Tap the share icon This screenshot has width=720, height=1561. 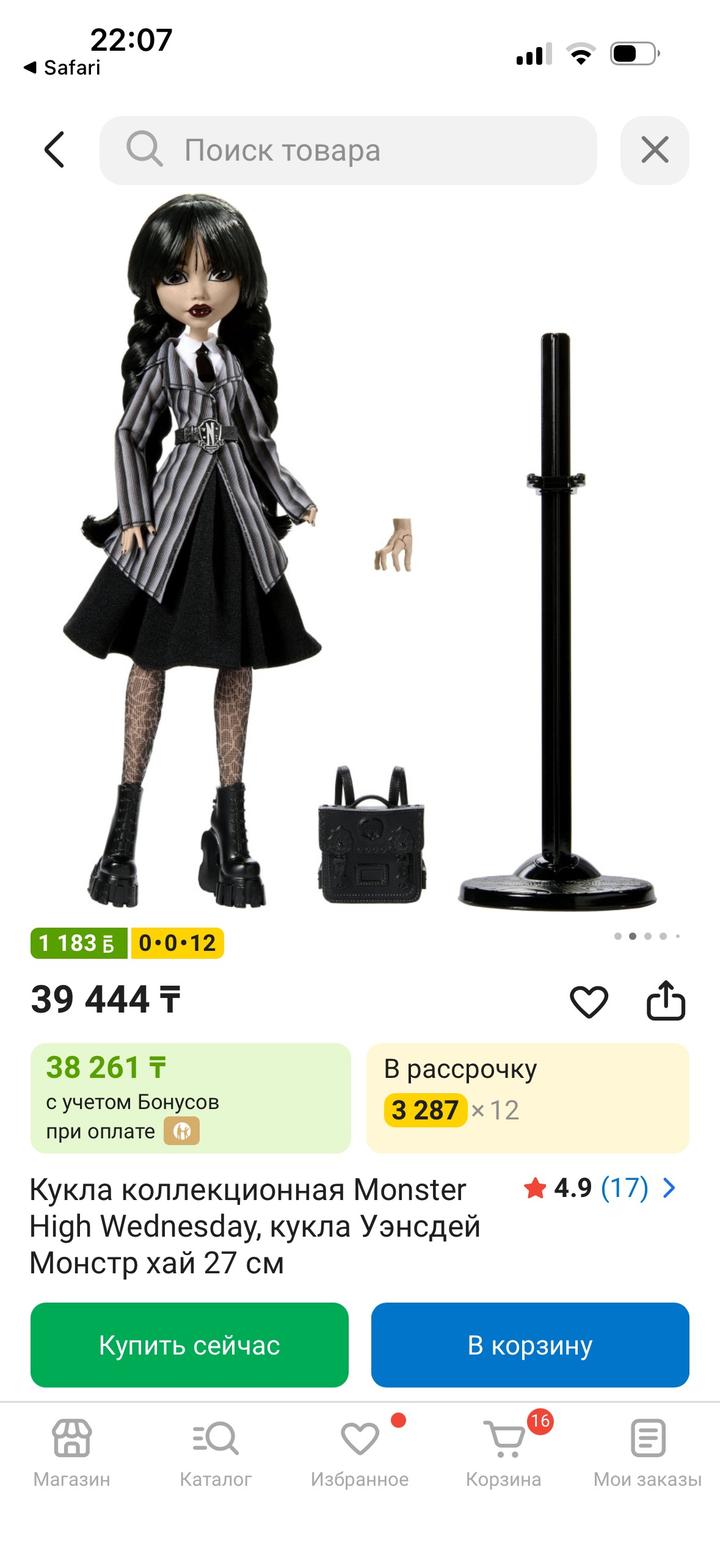666,1000
